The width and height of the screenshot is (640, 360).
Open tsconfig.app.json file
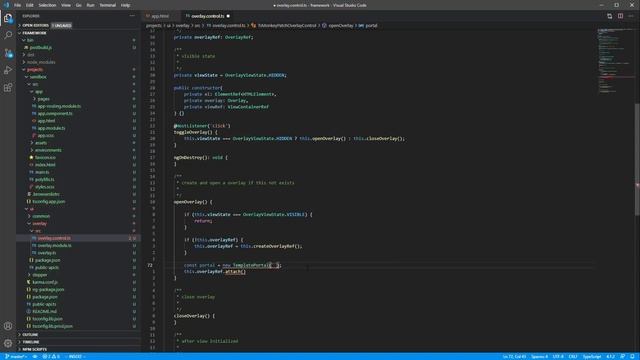coord(49,201)
